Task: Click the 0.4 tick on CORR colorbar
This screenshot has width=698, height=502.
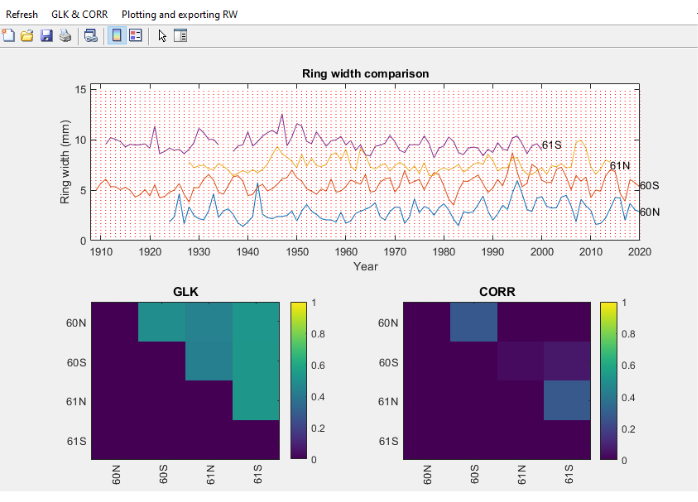Action: [628, 397]
